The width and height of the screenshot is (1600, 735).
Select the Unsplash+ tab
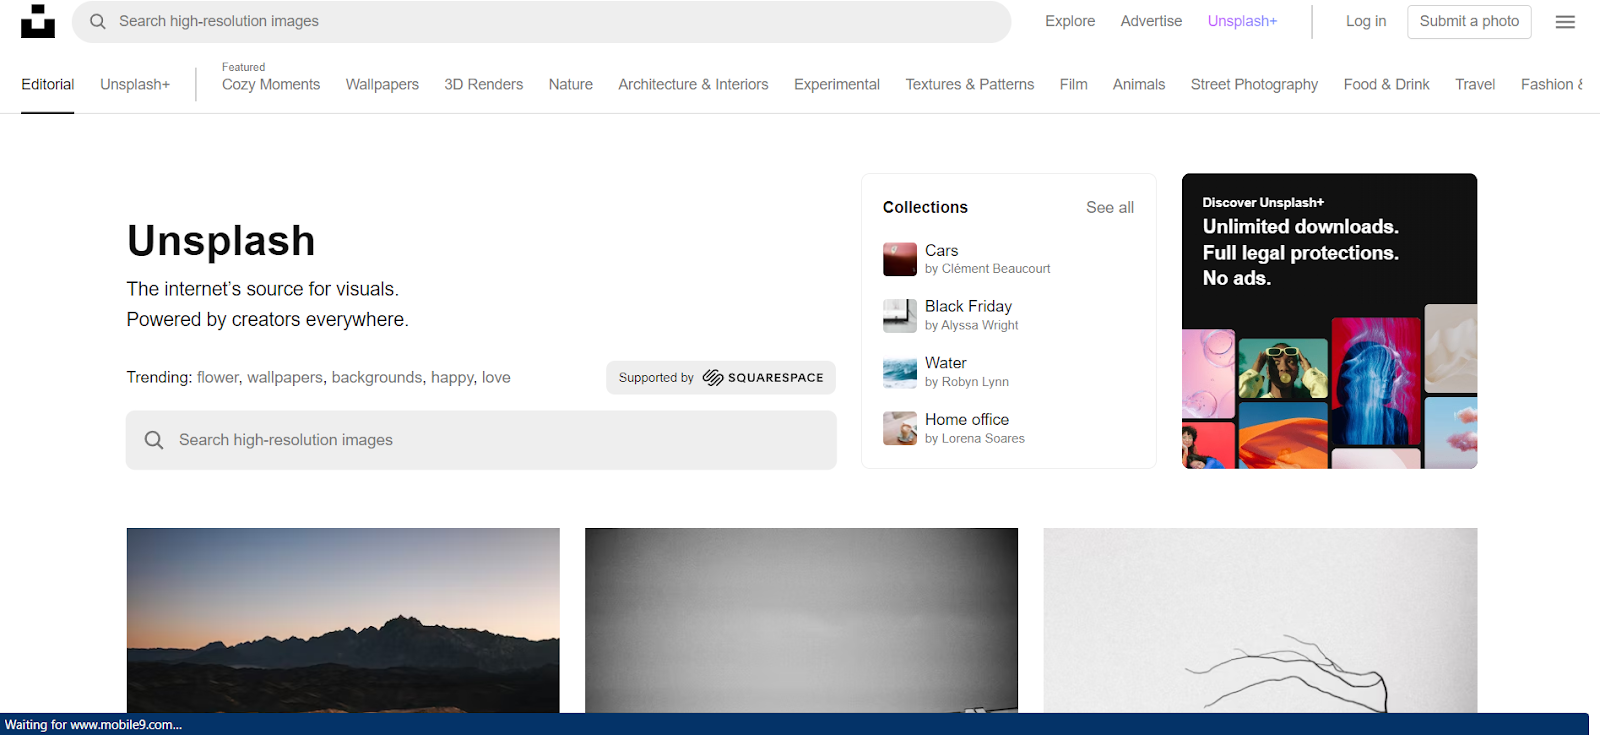(x=135, y=84)
